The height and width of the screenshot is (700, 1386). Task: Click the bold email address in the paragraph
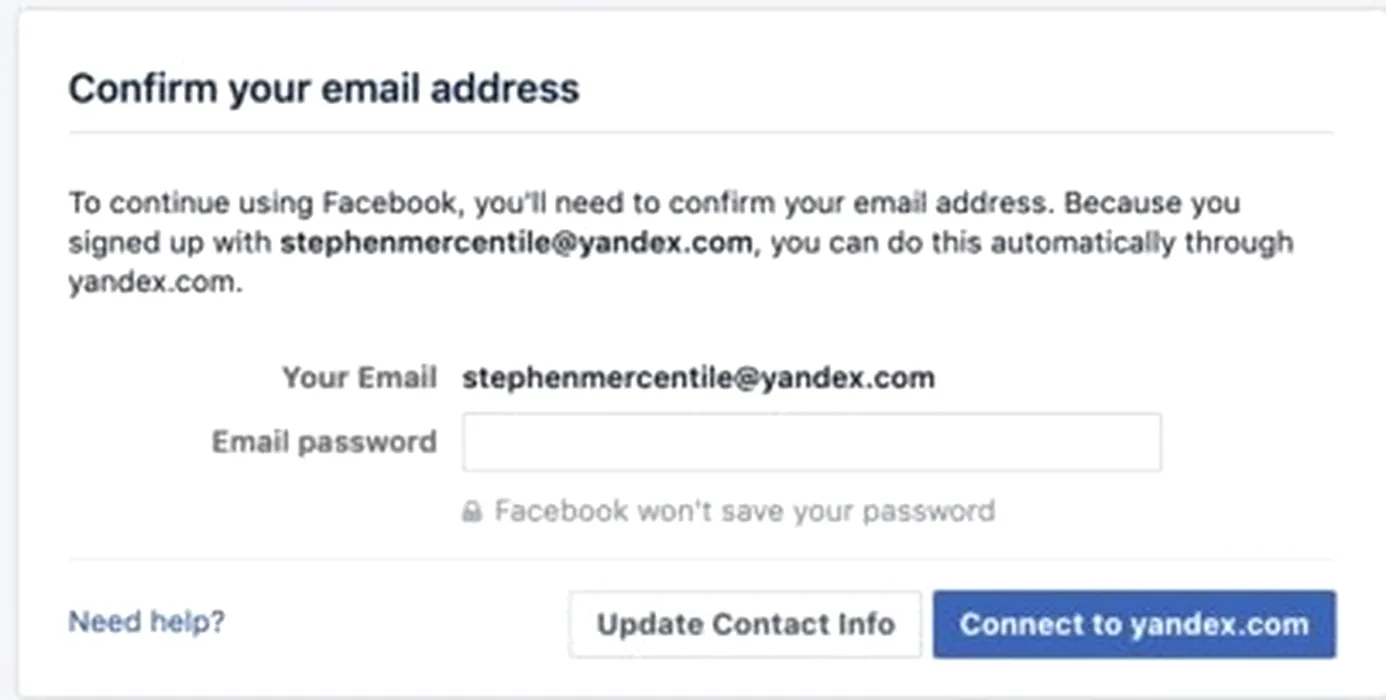pos(515,243)
